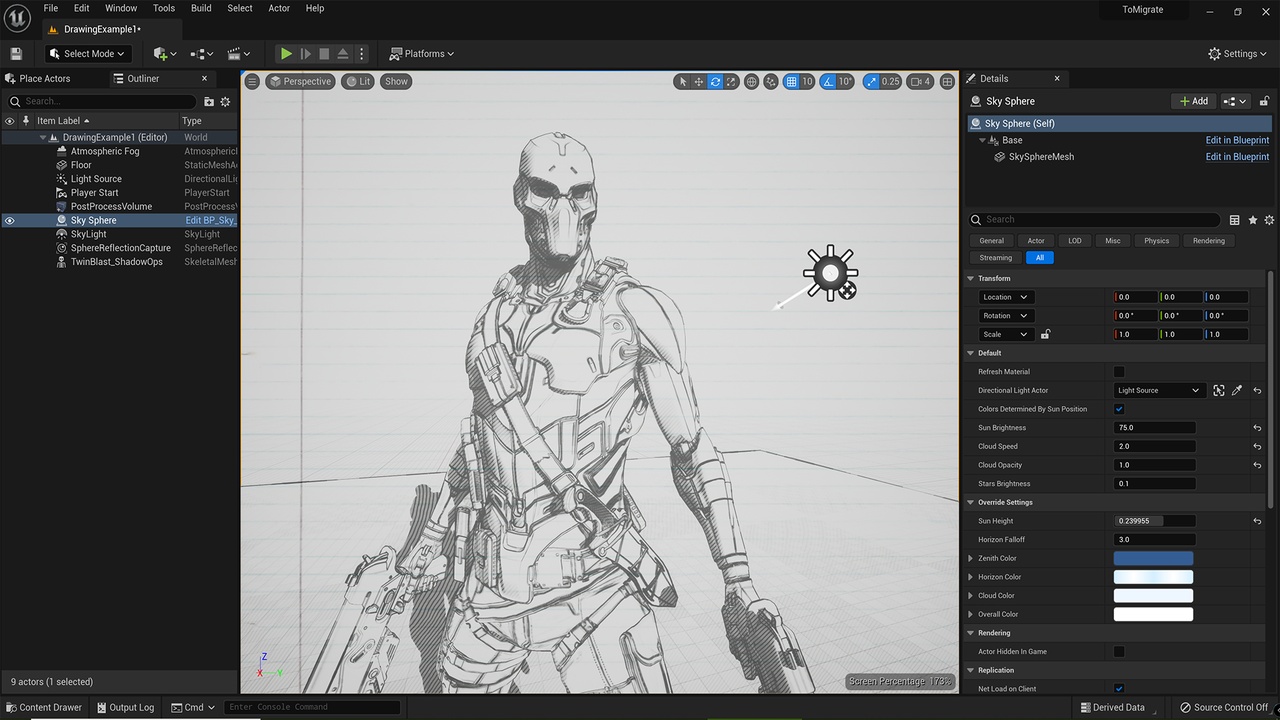
Task: Open the Blueprints toolbar icon
Action: 198,53
